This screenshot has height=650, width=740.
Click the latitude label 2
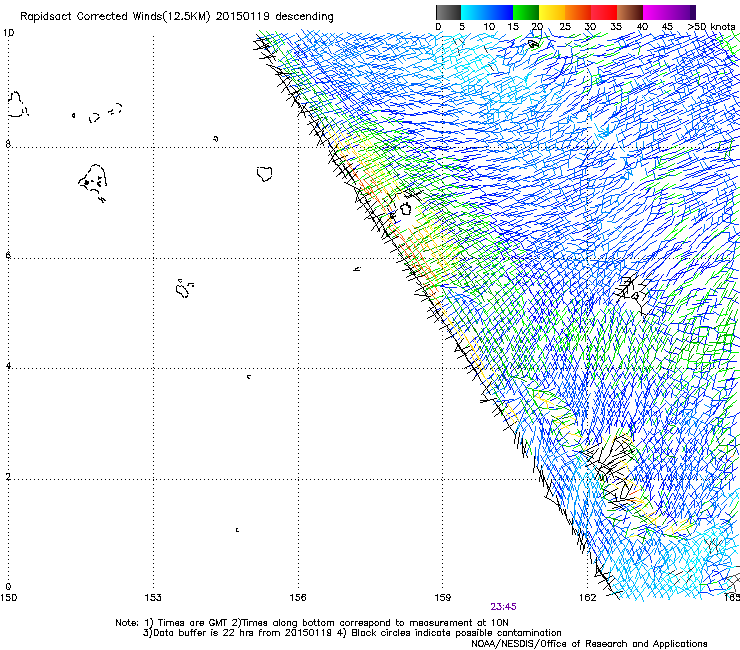coord(8,476)
